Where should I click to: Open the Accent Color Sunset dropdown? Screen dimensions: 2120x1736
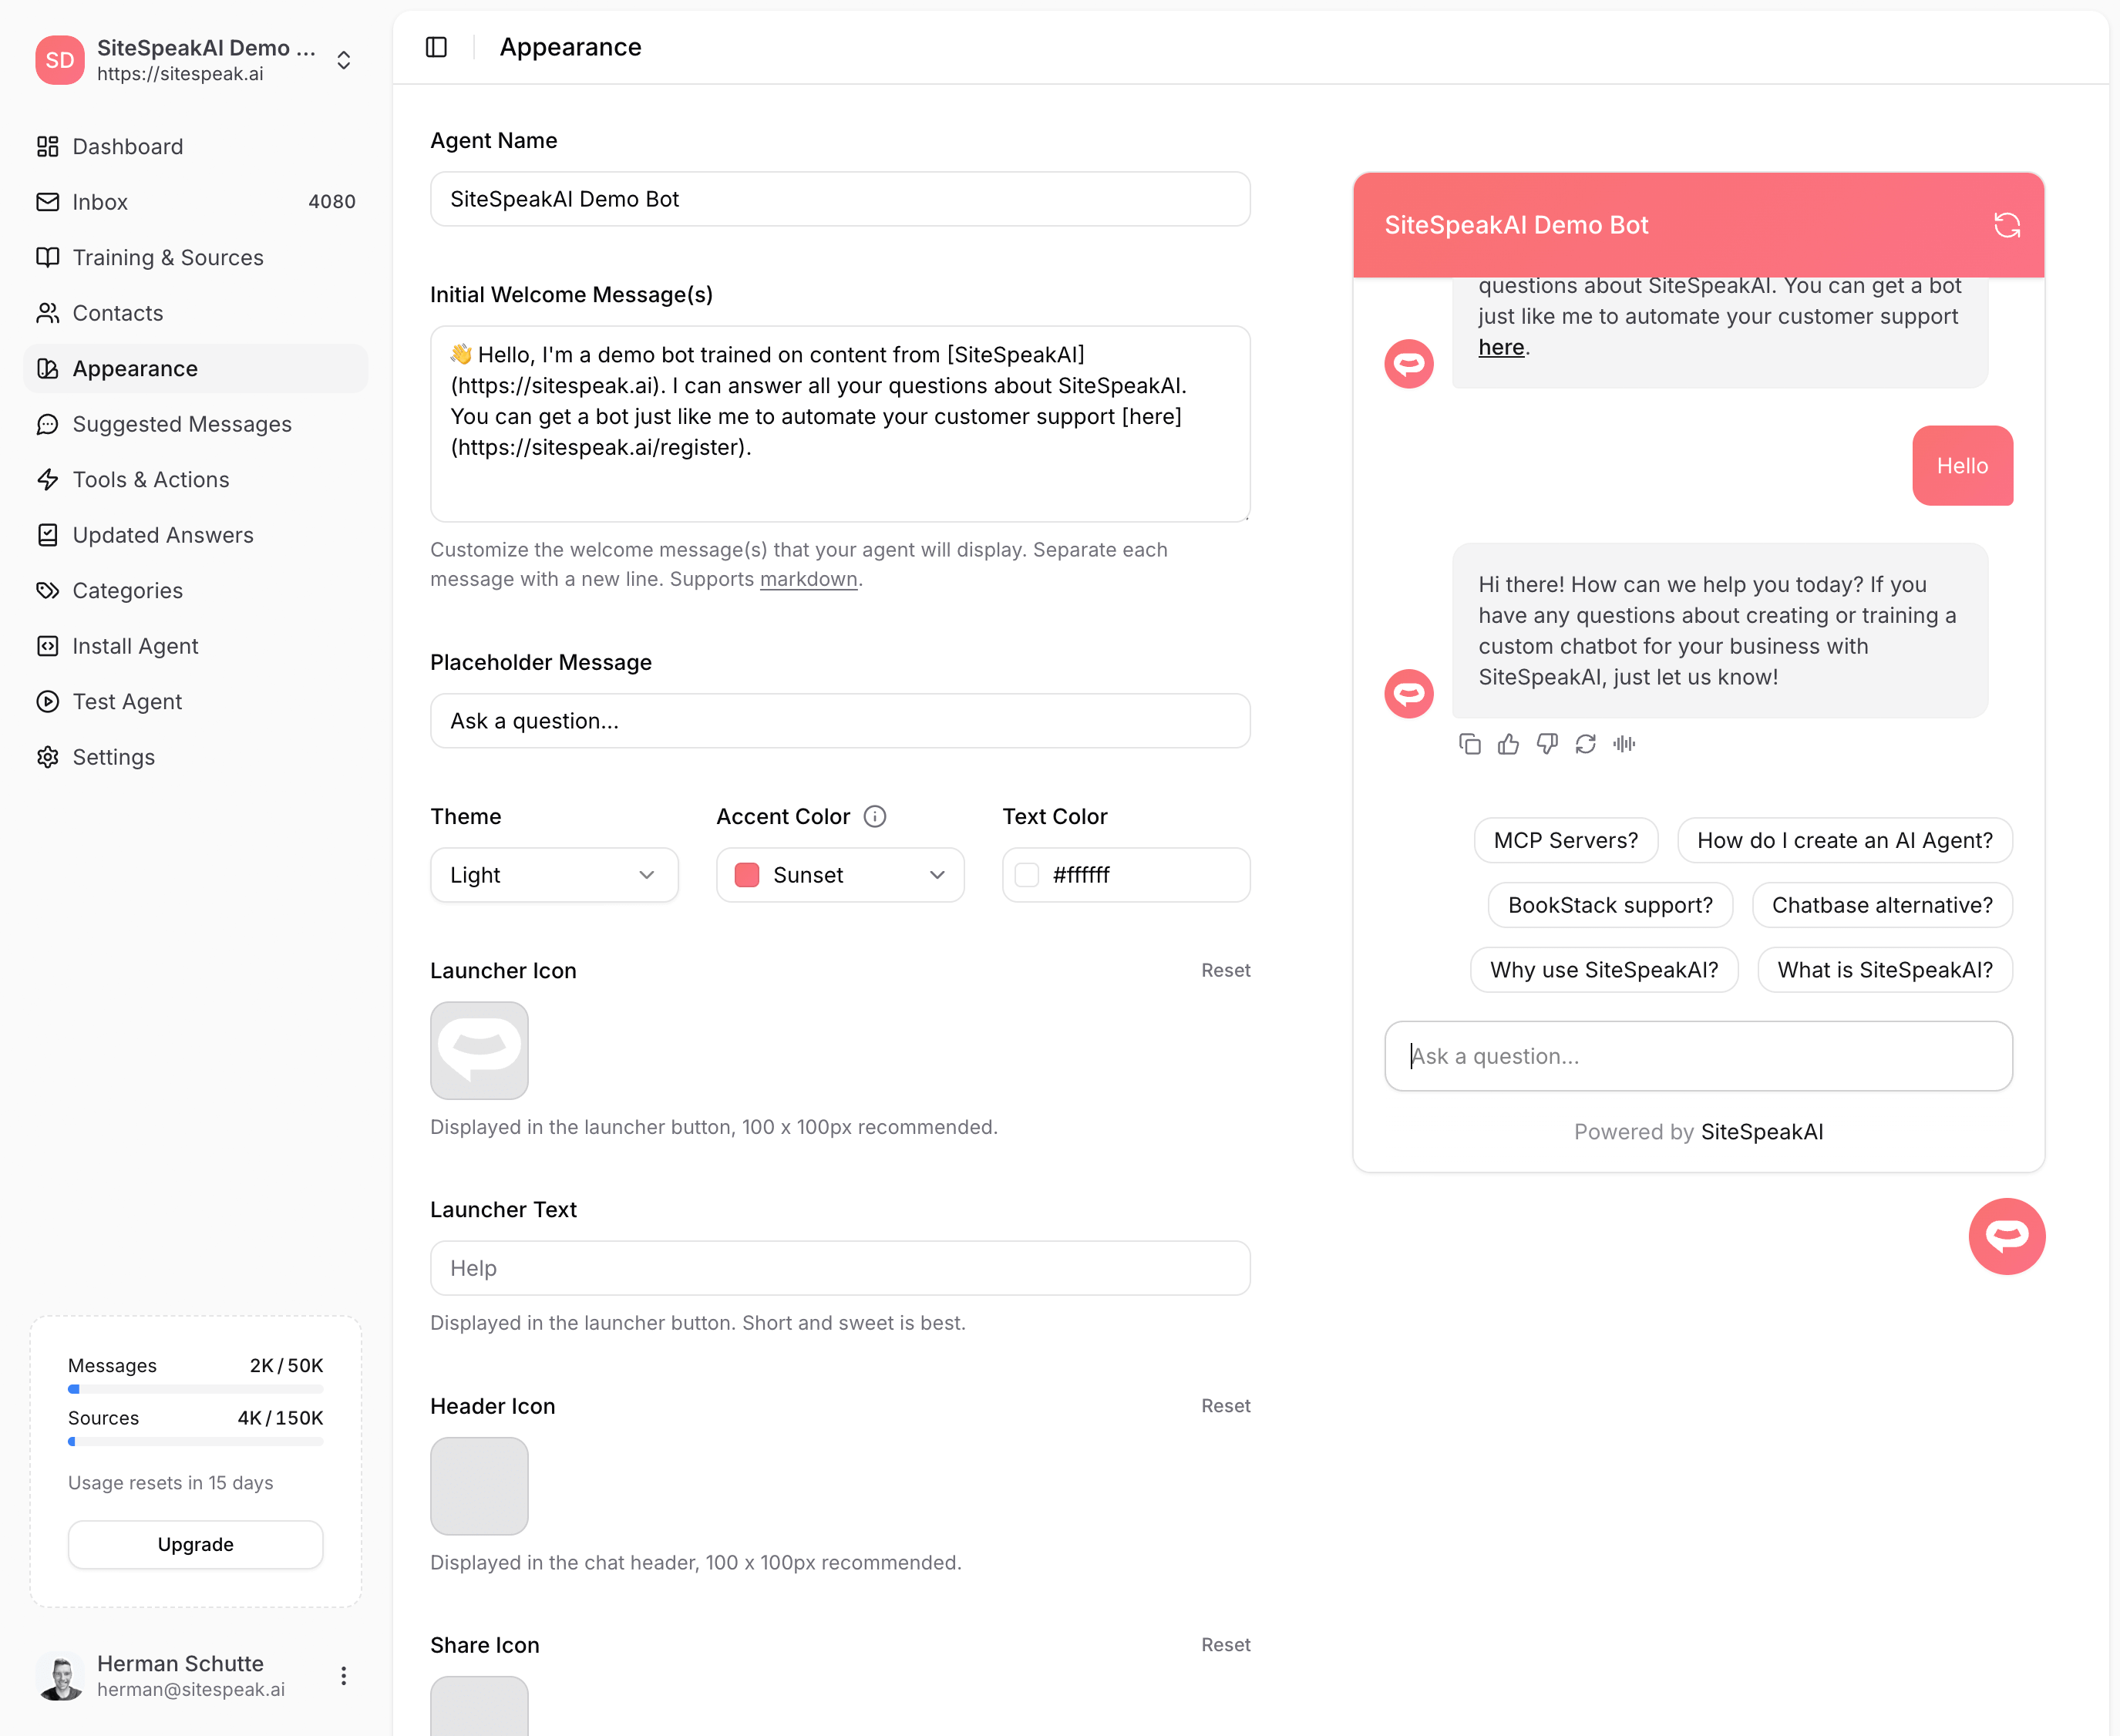840,875
